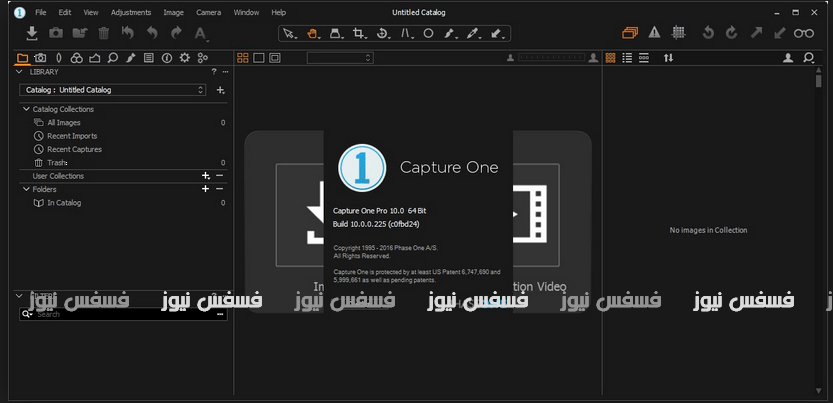
Task: Open the Camera menu
Action: pyautogui.click(x=208, y=12)
